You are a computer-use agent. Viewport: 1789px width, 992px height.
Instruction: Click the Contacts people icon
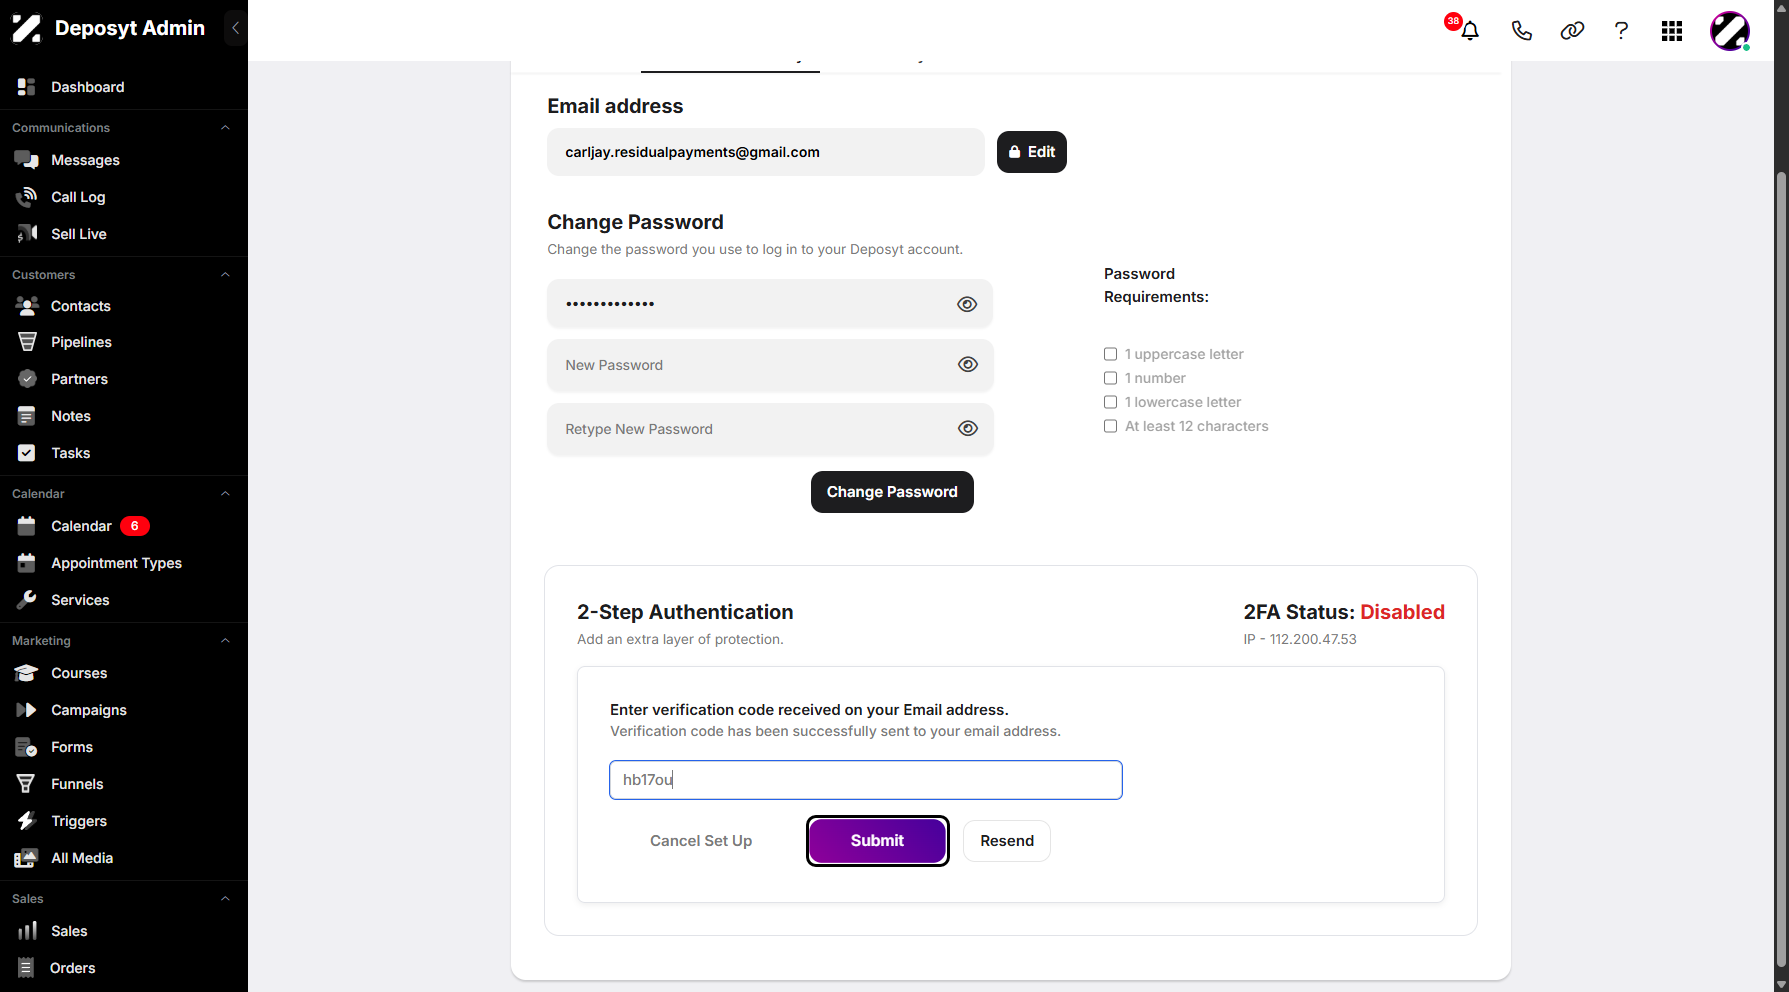tap(27, 306)
